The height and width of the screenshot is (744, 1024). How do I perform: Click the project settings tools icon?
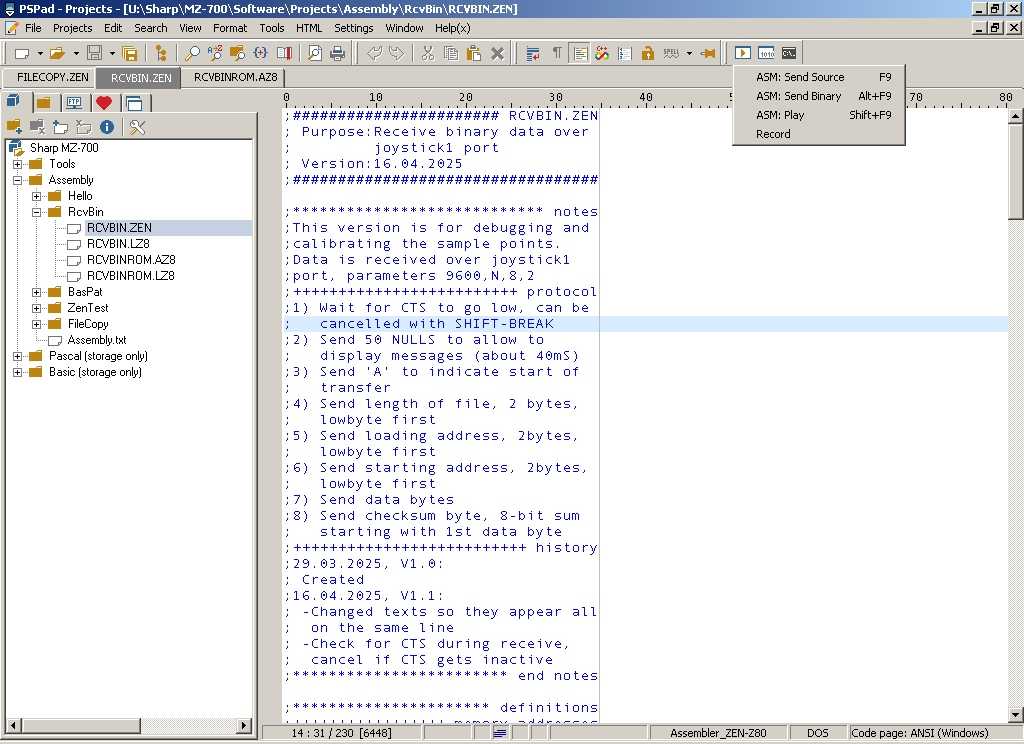(x=137, y=127)
